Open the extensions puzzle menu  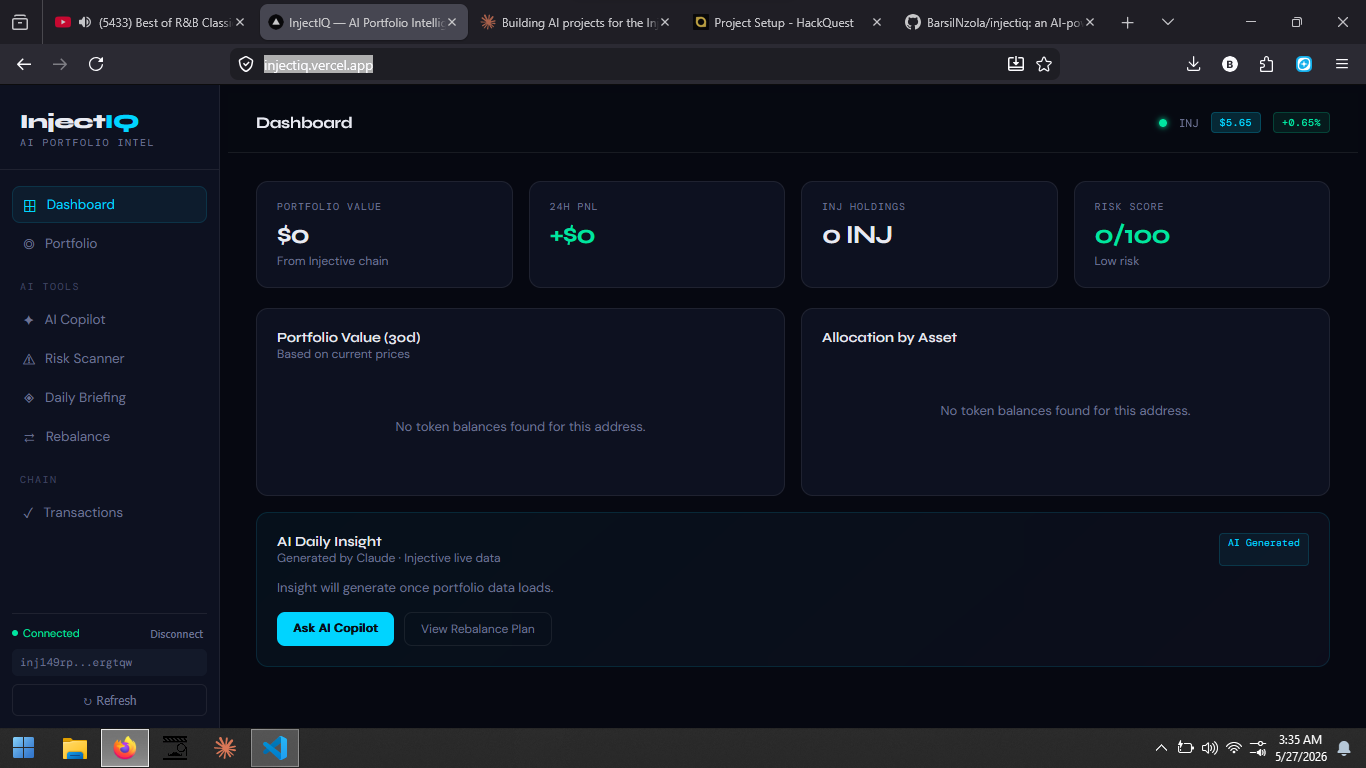(x=1267, y=64)
